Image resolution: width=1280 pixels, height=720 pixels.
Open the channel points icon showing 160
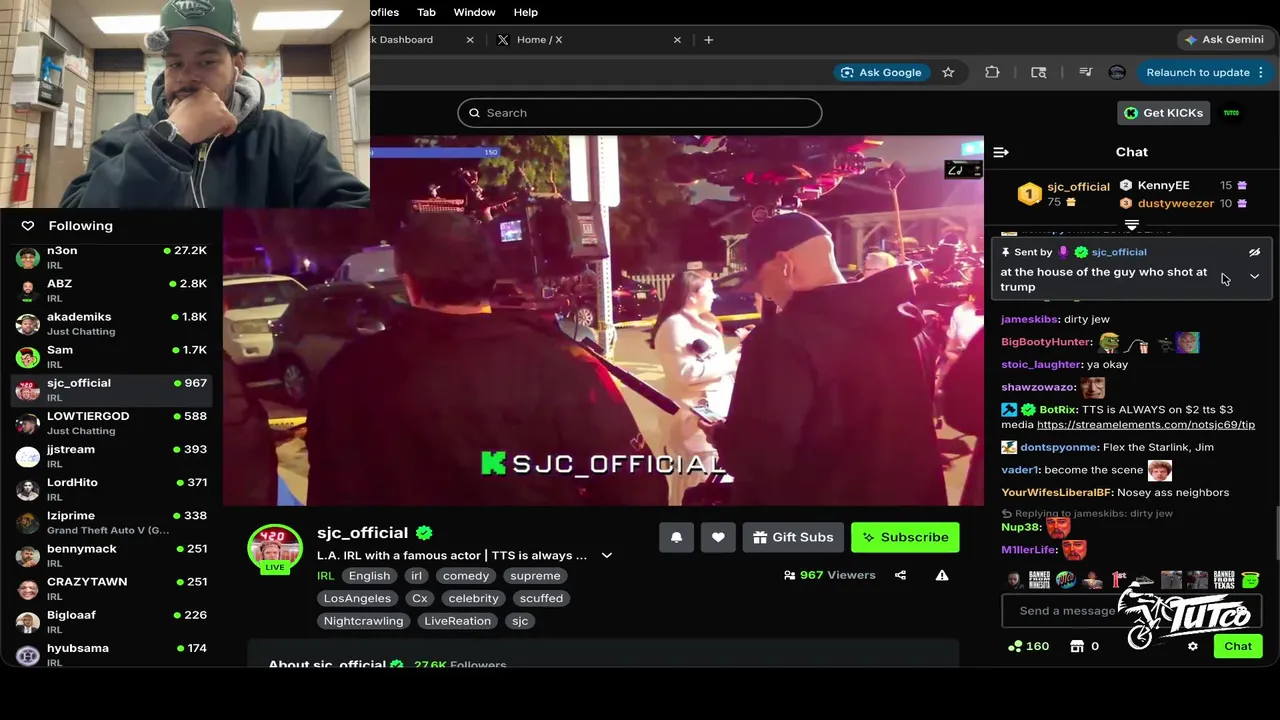tap(1028, 646)
